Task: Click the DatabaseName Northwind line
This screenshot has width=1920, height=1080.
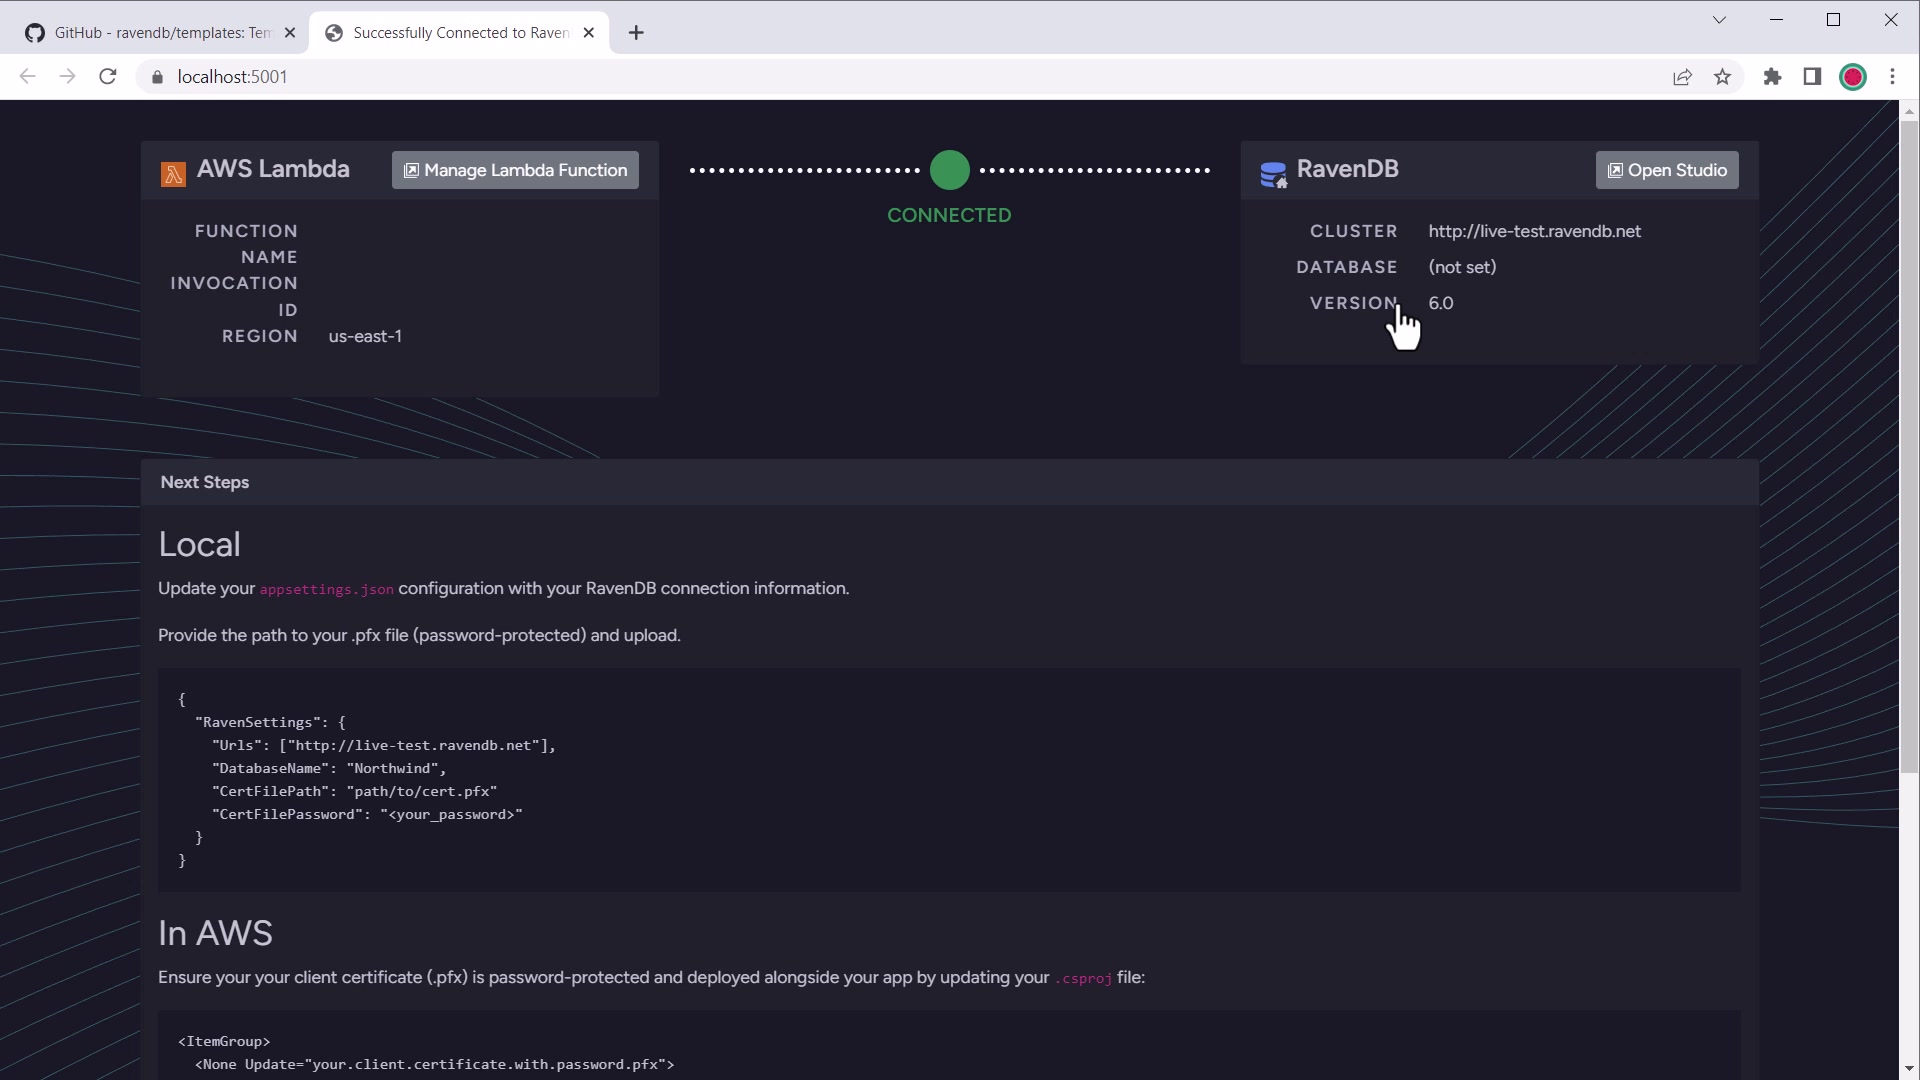Action: (329, 768)
